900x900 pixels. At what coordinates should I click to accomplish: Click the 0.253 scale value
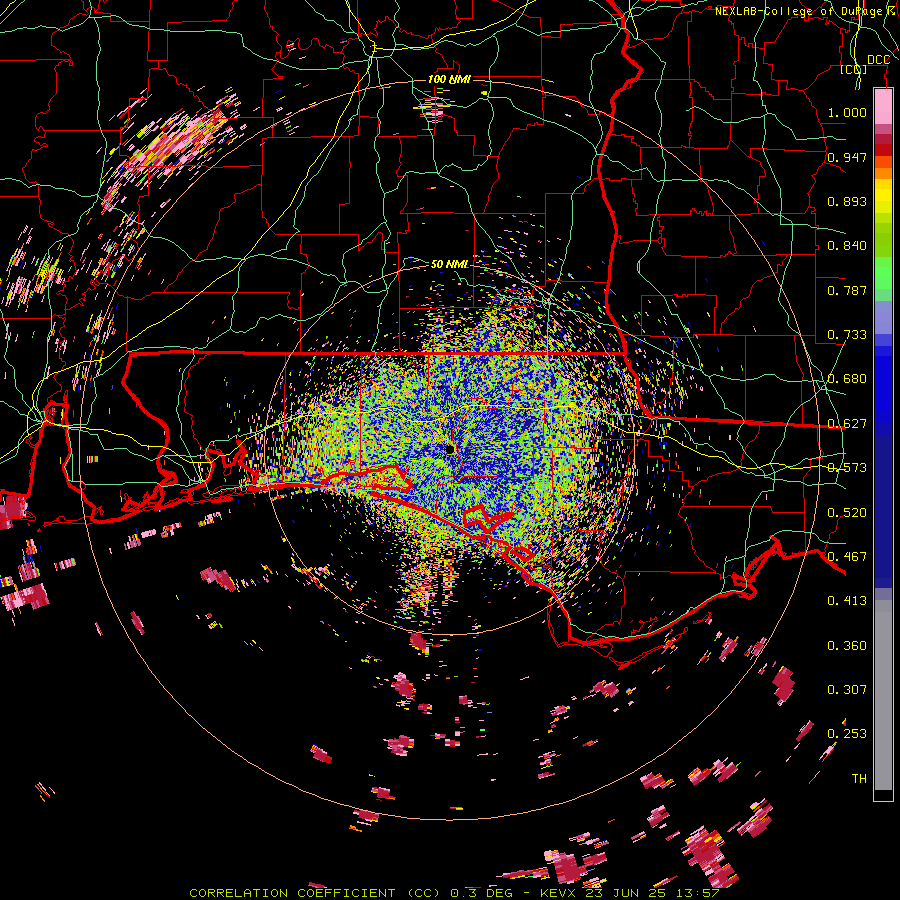847,734
